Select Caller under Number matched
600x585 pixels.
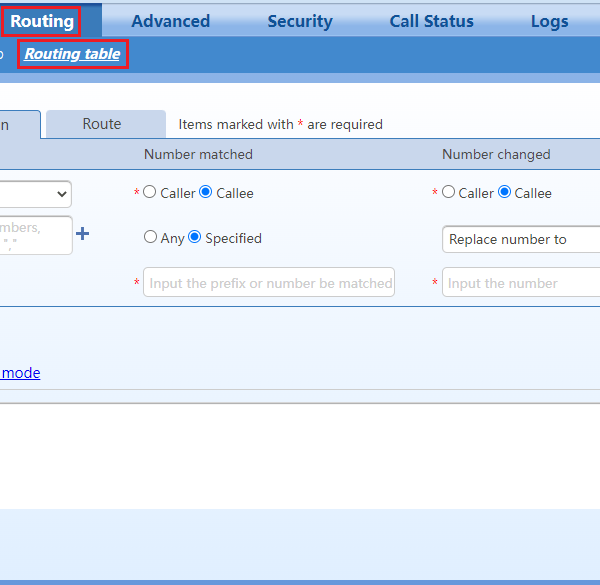click(150, 192)
